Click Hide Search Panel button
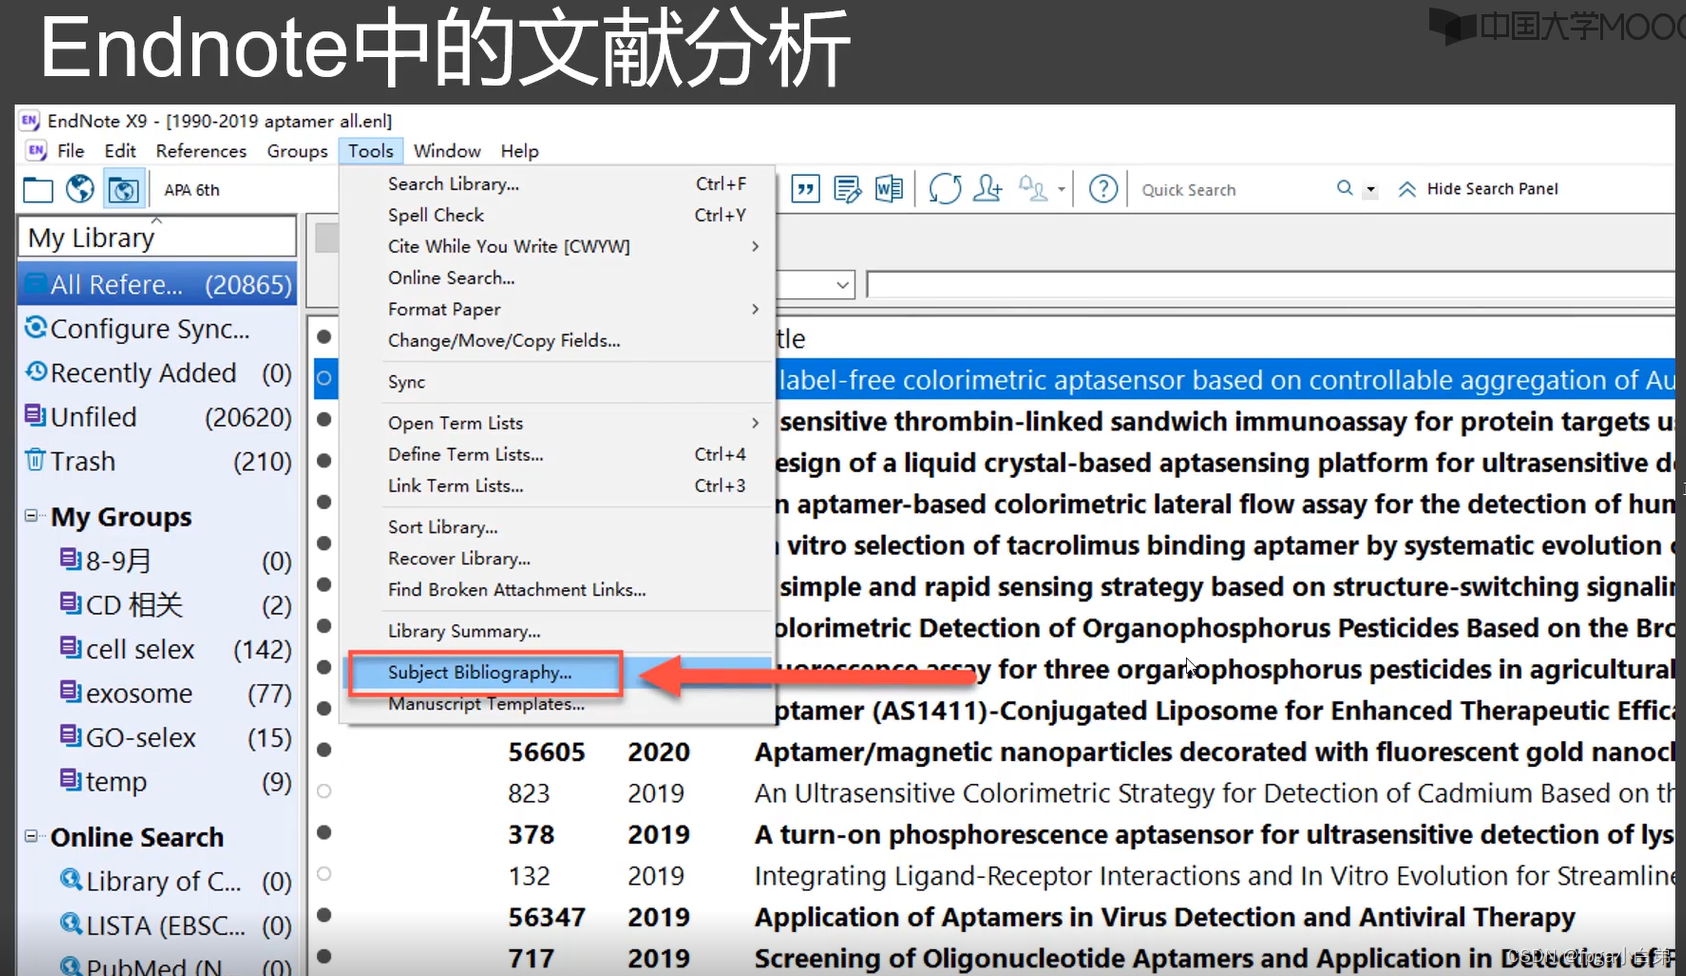The height and width of the screenshot is (976, 1686). tap(1478, 189)
